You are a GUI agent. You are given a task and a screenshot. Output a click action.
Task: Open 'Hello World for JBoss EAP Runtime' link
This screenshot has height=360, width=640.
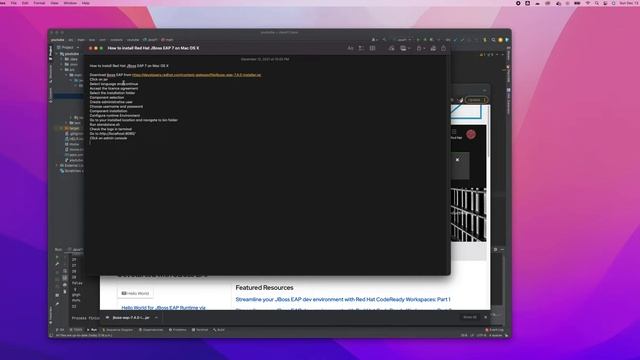pyautogui.click(x=164, y=307)
